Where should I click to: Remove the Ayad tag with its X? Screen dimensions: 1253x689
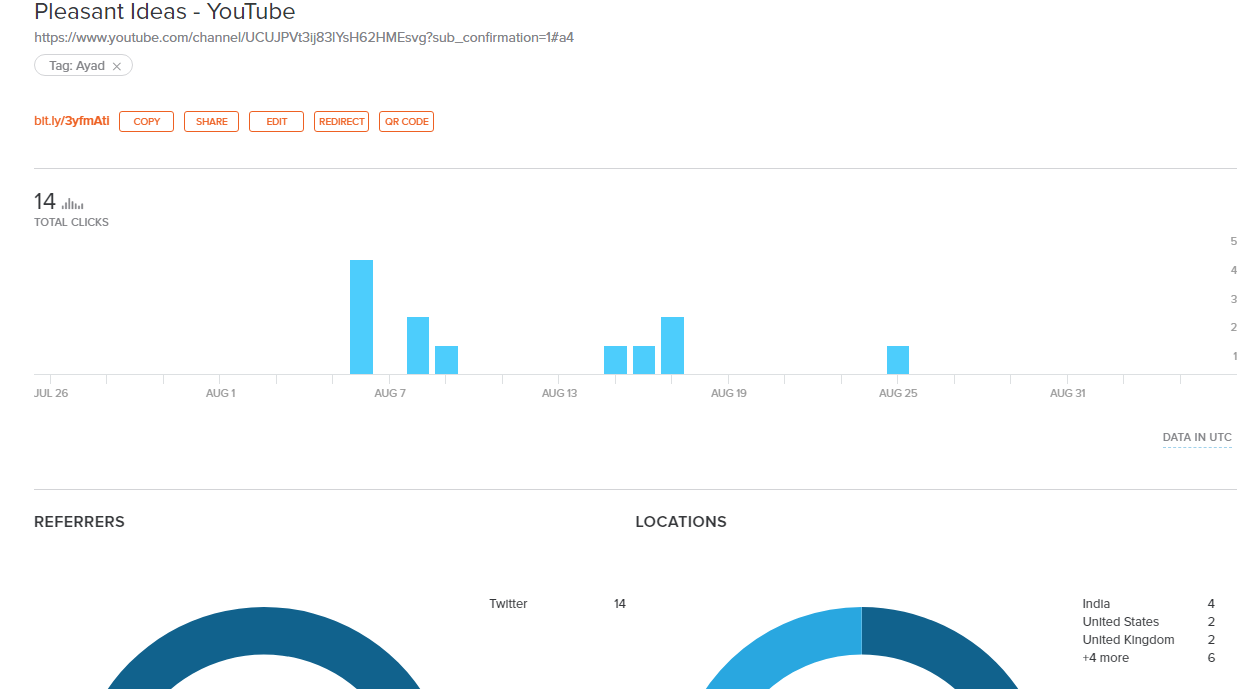point(117,66)
